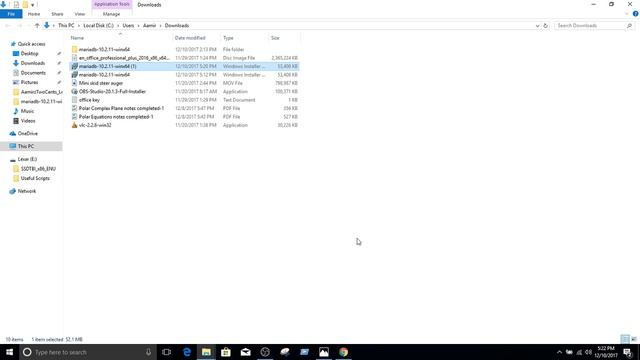Switch to the View ribbon tab
The height and width of the screenshot is (360, 640).
tap(80, 14)
